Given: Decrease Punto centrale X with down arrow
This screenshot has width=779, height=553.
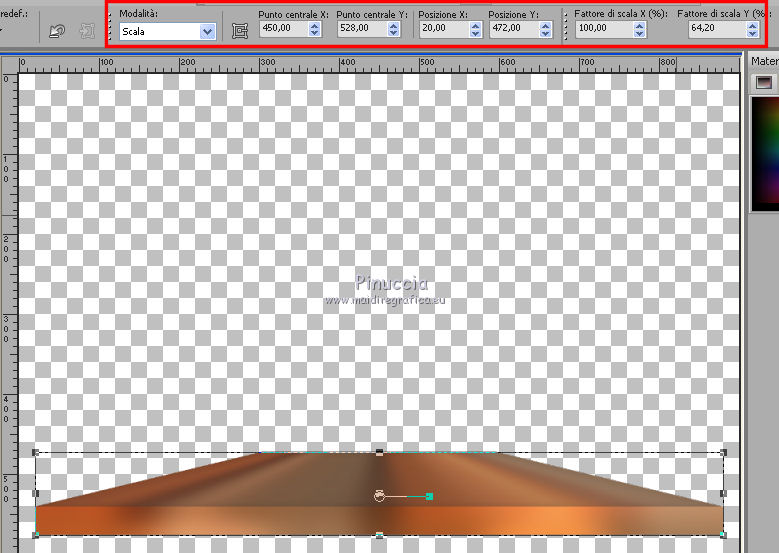Looking at the screenshot, I should coord(314,33).
